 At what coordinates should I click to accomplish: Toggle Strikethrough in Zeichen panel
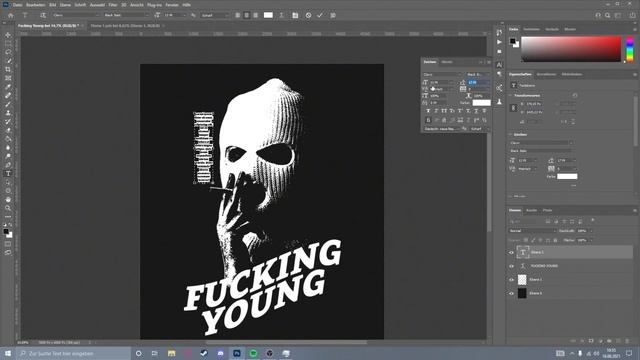pos(484,111)
